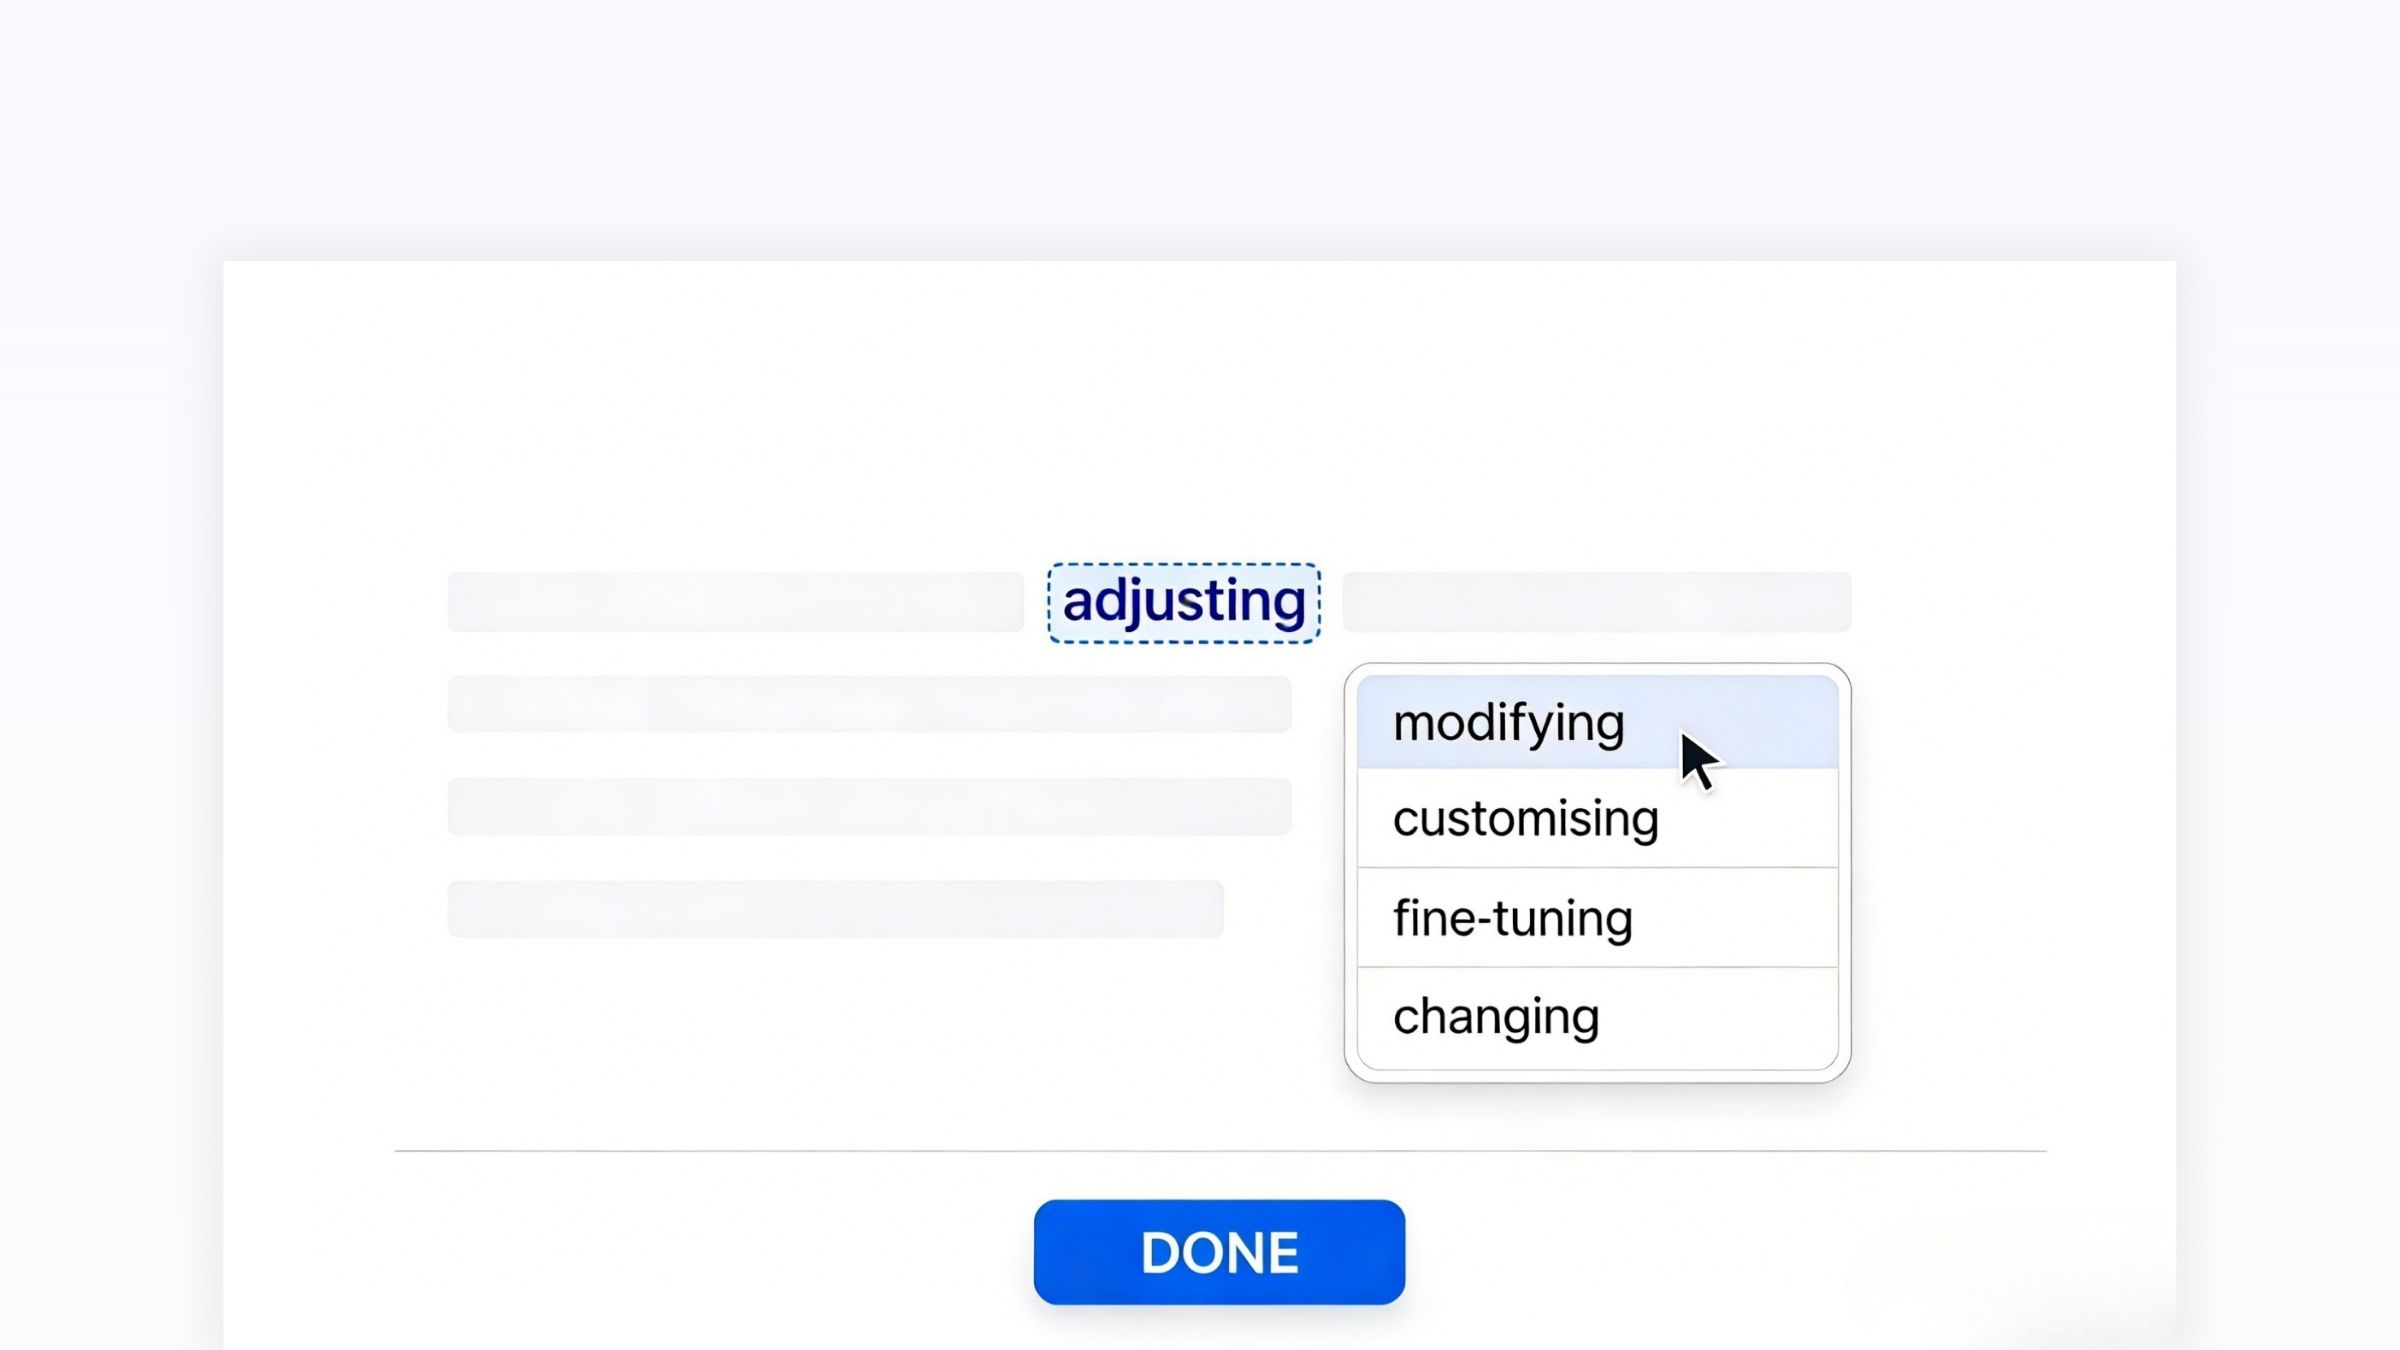
Task: Click the placeholder text bar preceding "adjusting"
Action: pos(735,602)
